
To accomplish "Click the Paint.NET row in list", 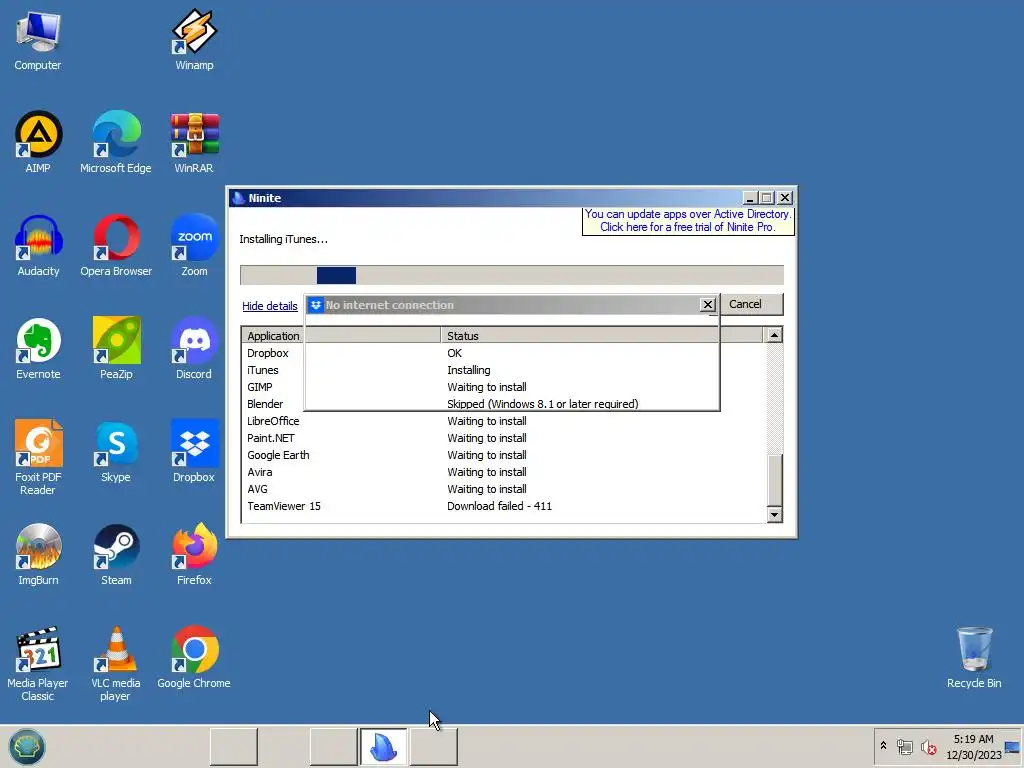I will [503, 438].
